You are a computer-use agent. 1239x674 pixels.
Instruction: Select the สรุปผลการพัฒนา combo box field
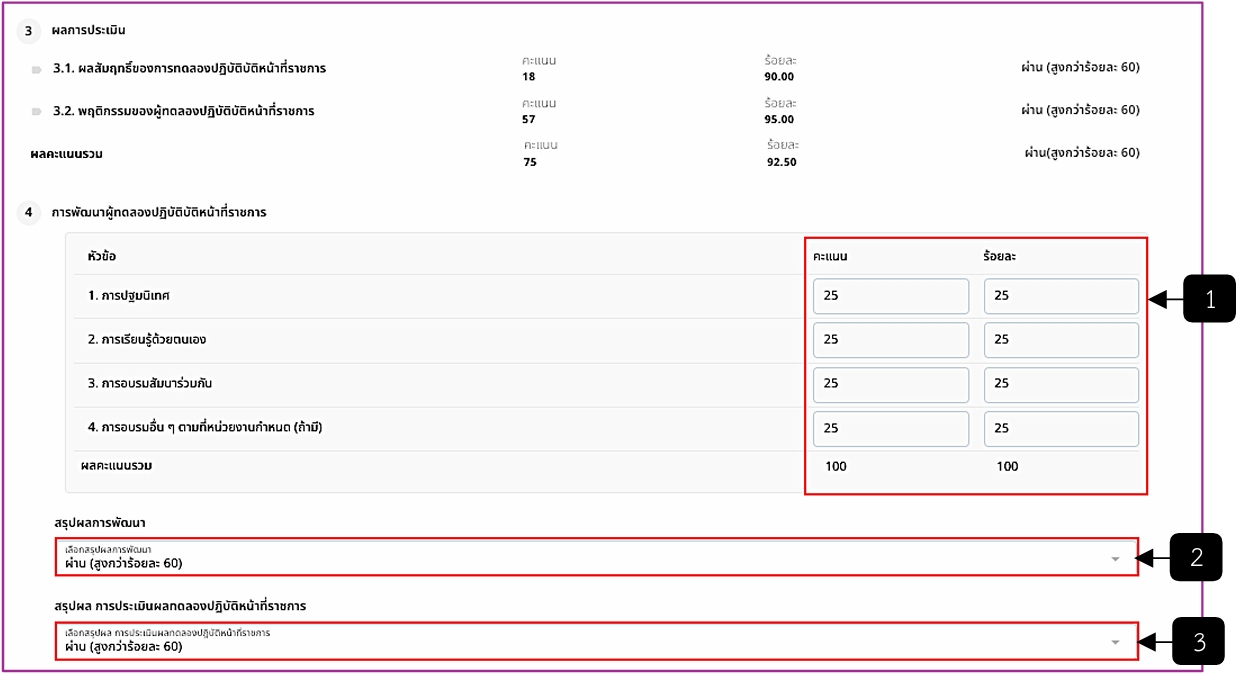[x=597, y=557]
